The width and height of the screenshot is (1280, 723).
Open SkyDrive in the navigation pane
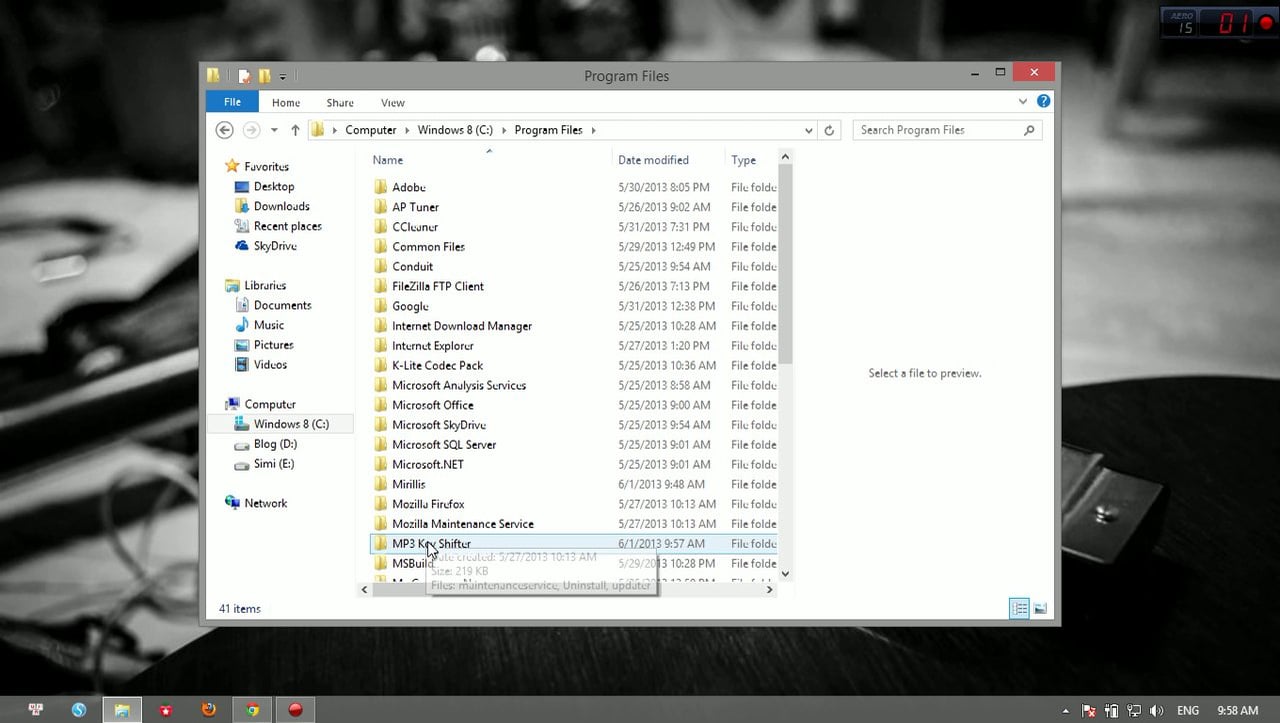[275, 246]
